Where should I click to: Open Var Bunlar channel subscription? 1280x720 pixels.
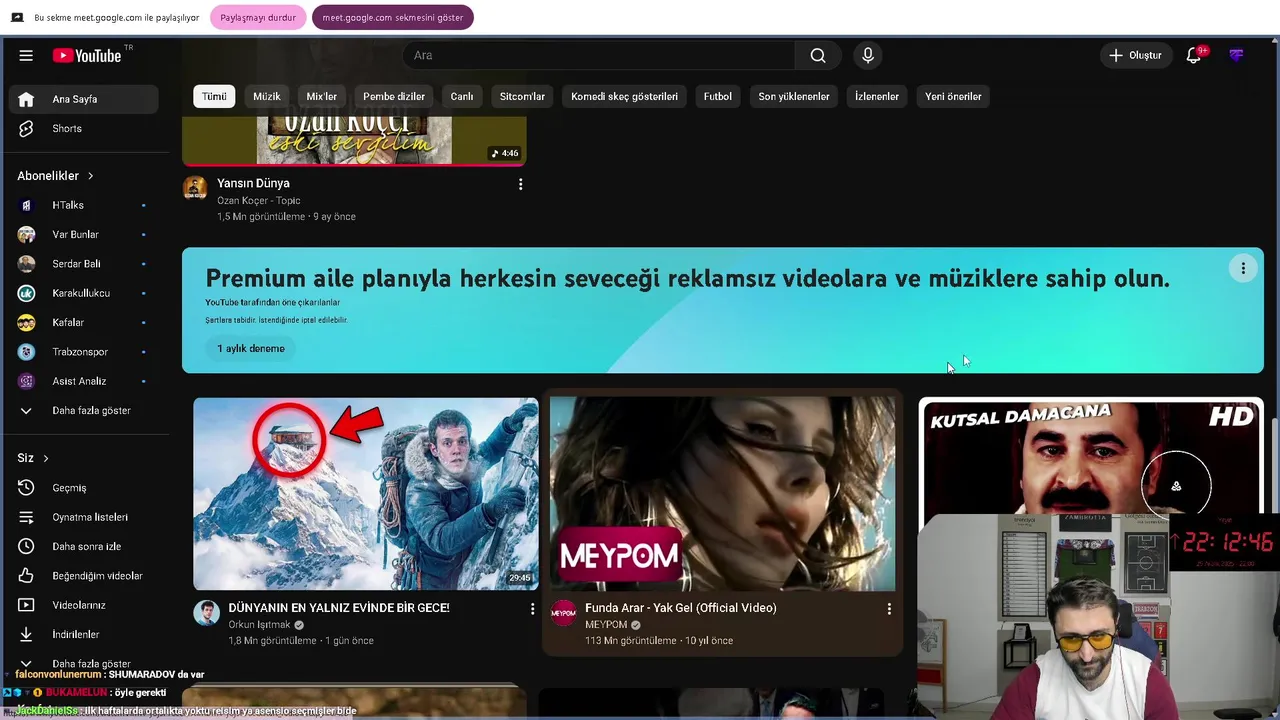click(84, 234)
